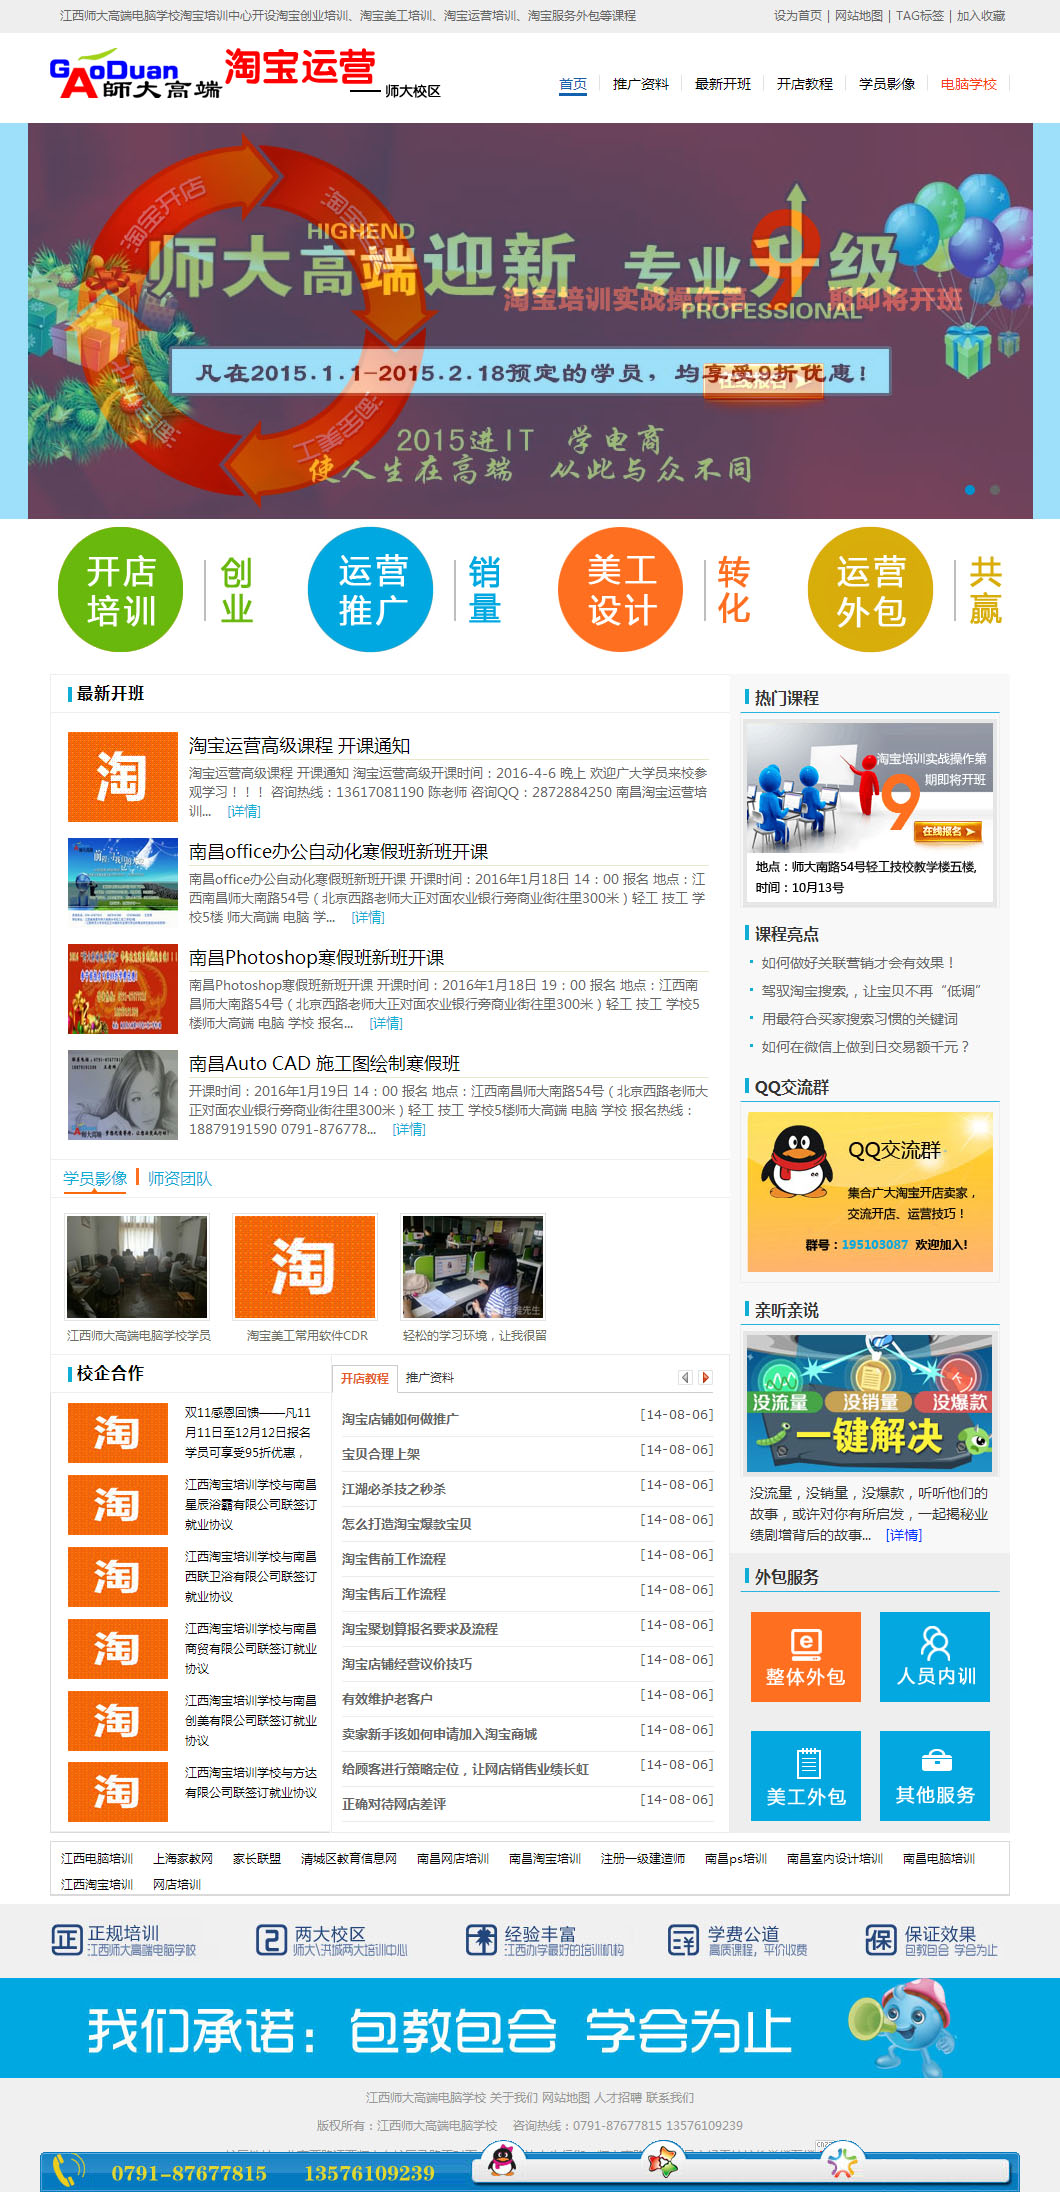Open 开店教程 in navigation
The image size is (1060, 2192).
tap(805, 84)
